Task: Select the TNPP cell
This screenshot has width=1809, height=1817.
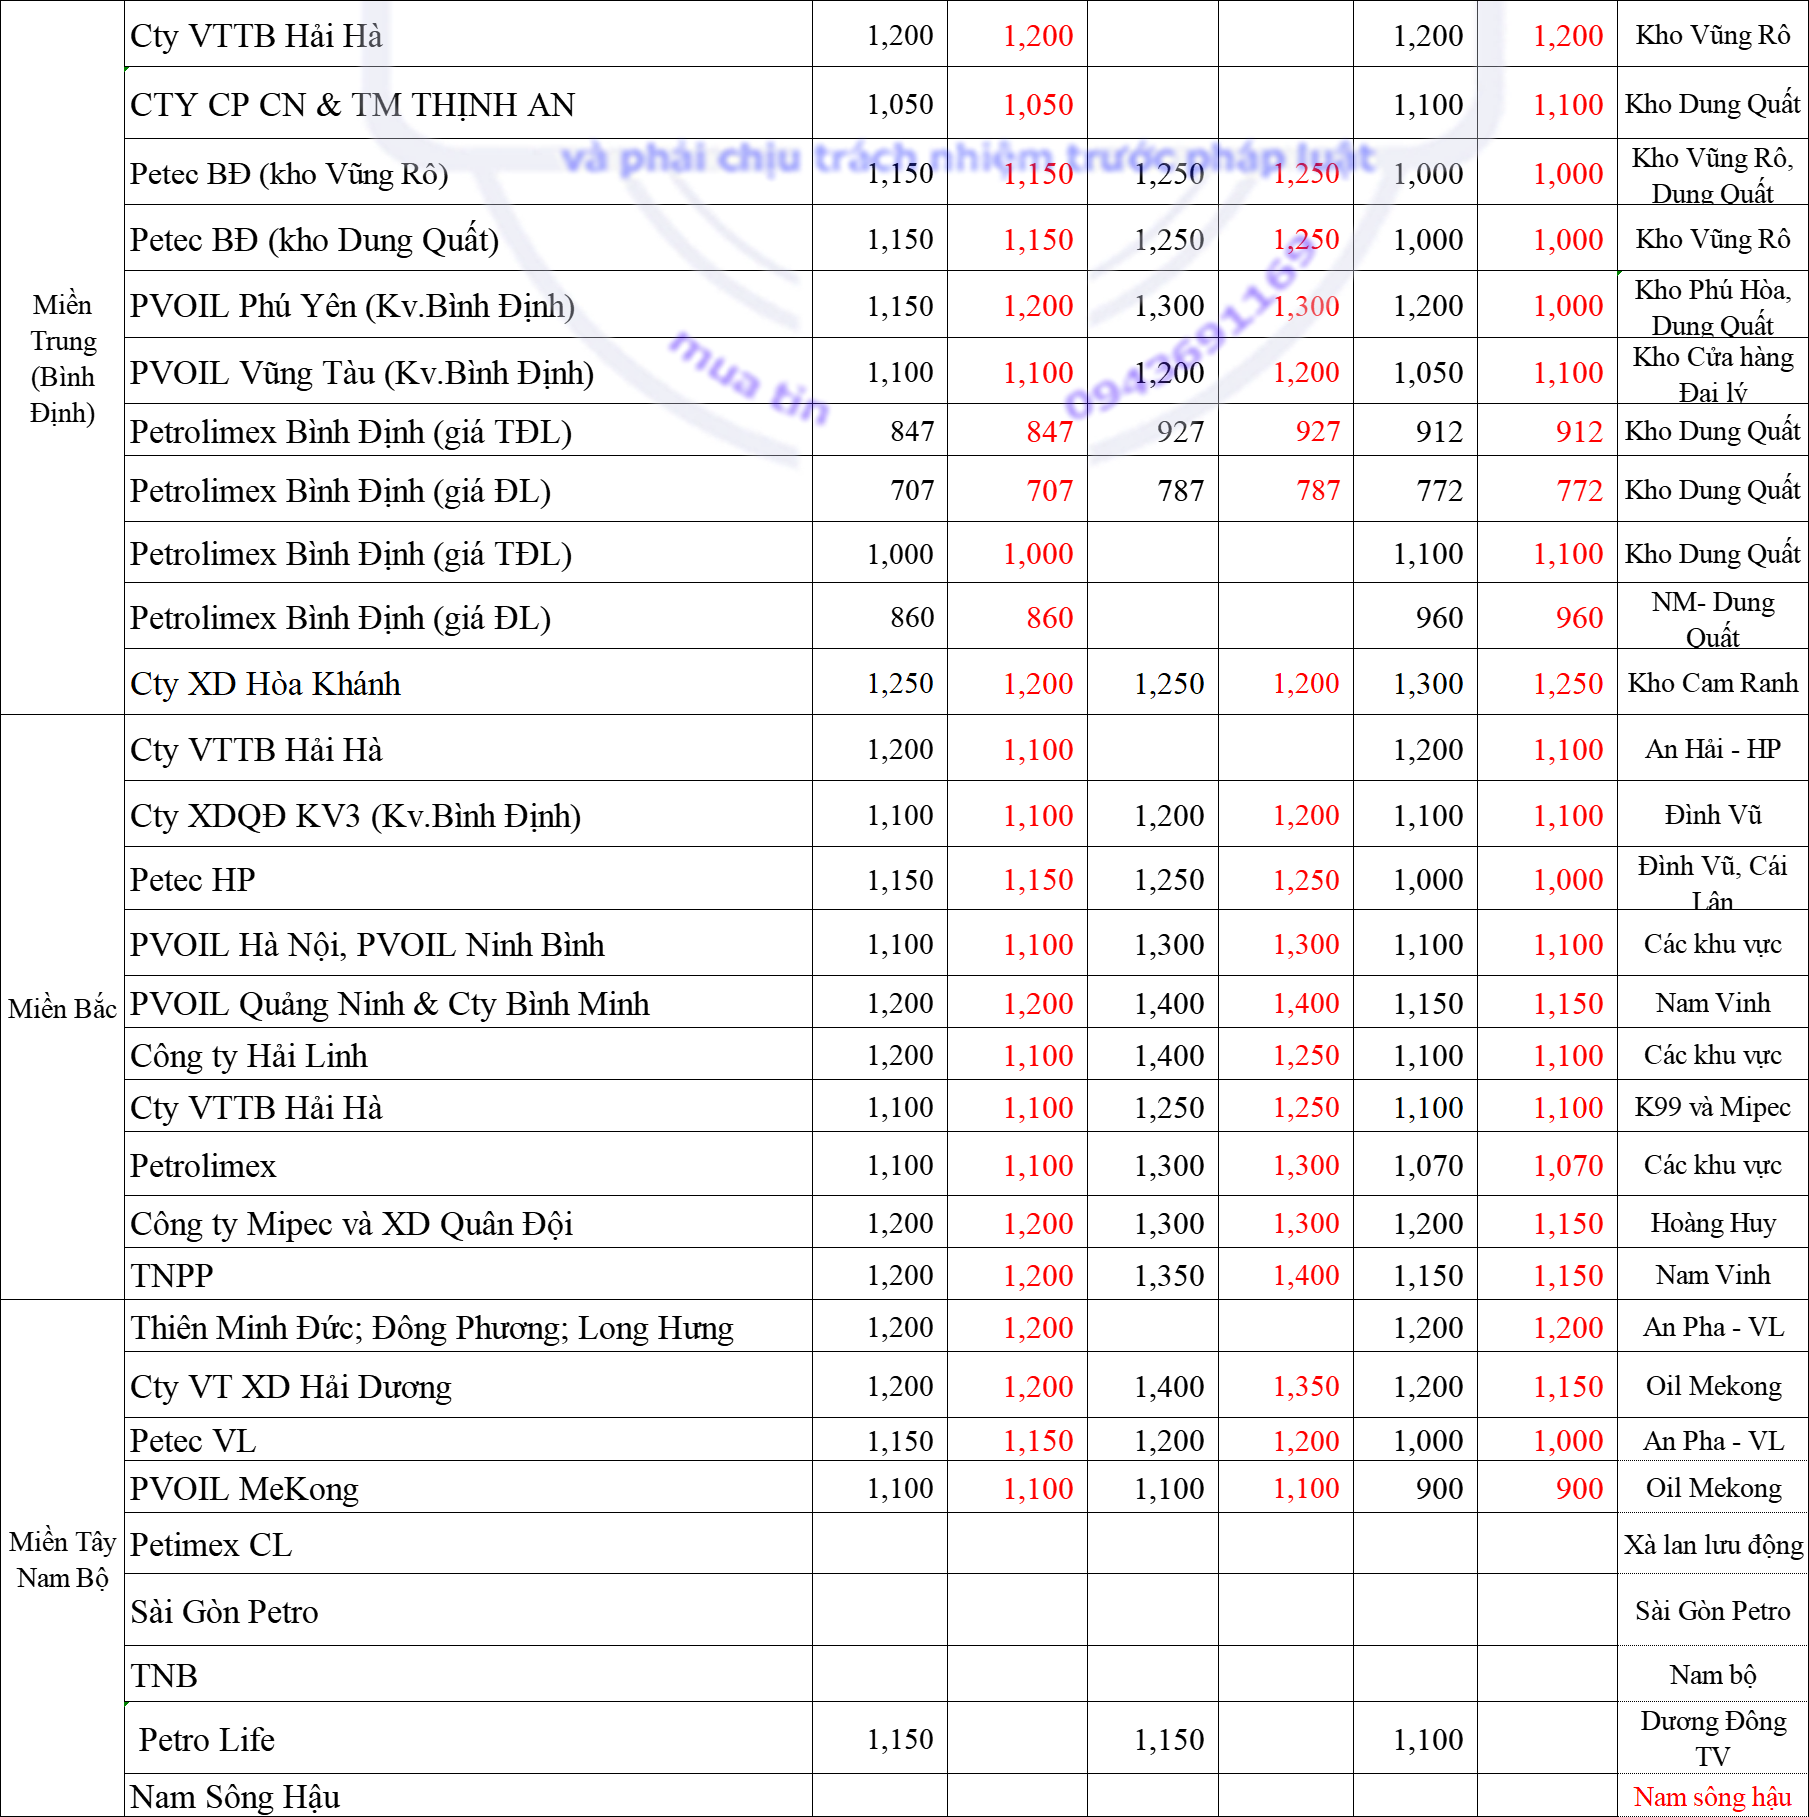Action: 468,1275
